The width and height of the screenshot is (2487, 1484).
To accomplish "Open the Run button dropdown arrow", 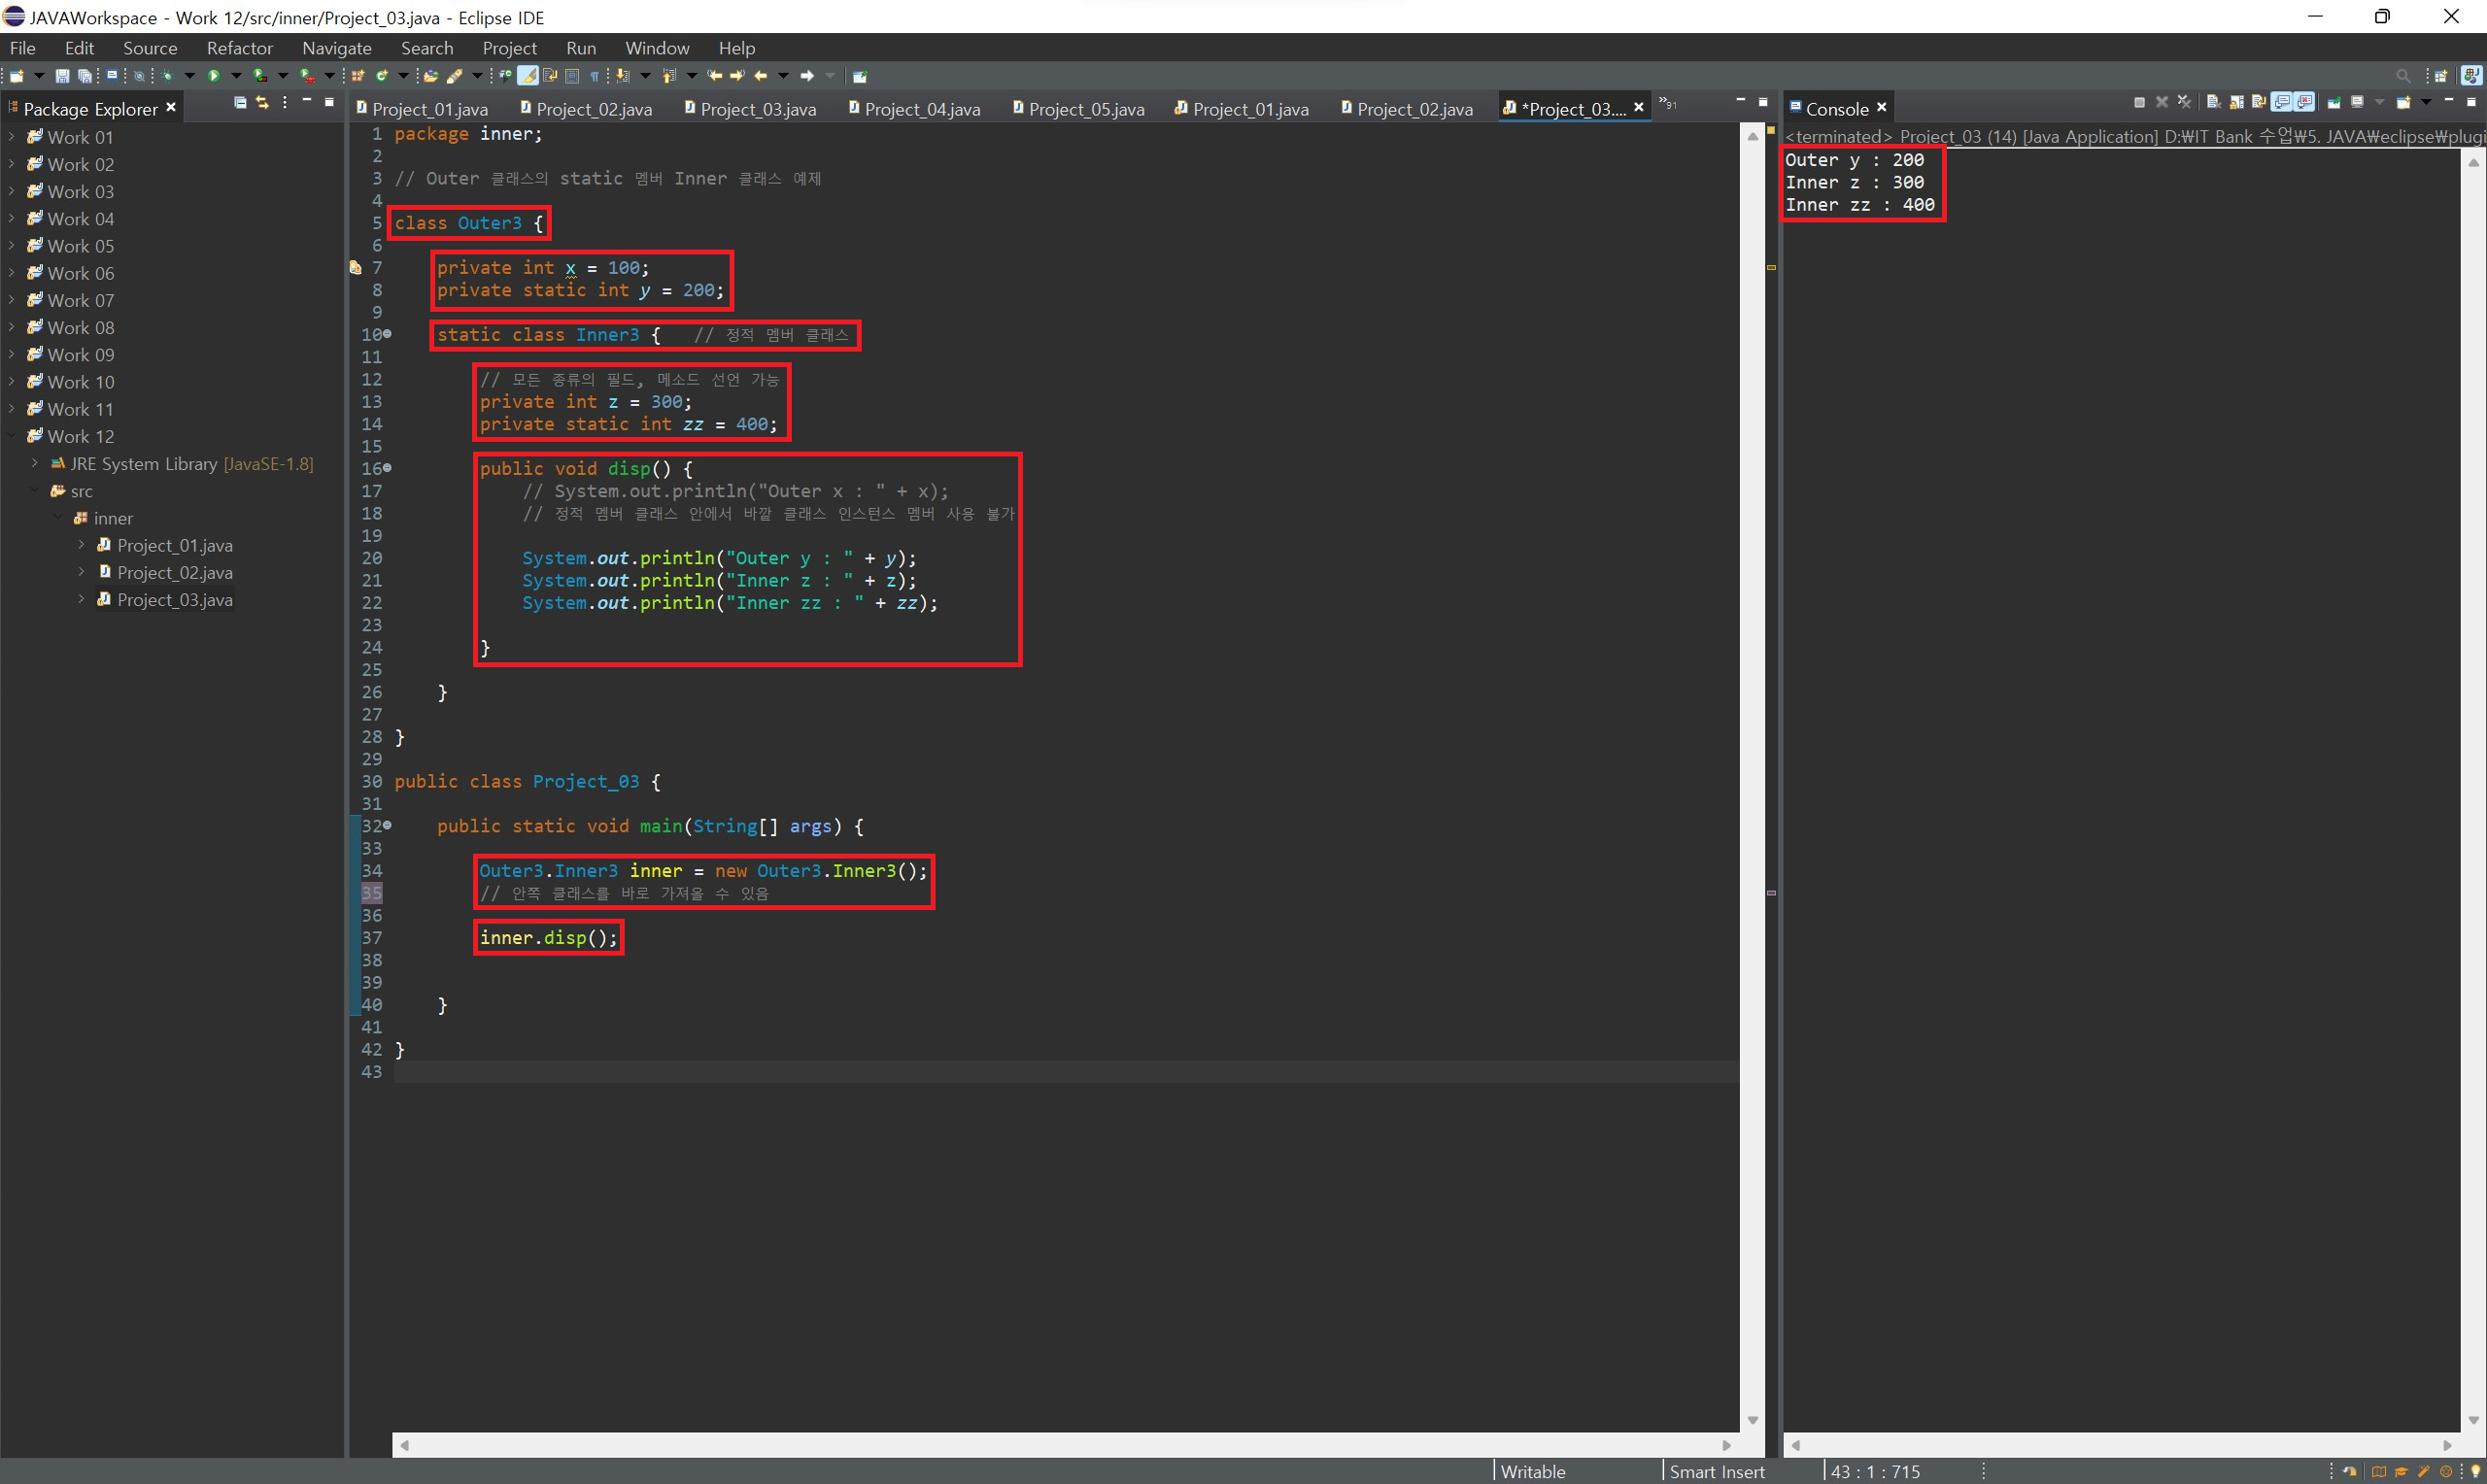I will coord(236,76).
